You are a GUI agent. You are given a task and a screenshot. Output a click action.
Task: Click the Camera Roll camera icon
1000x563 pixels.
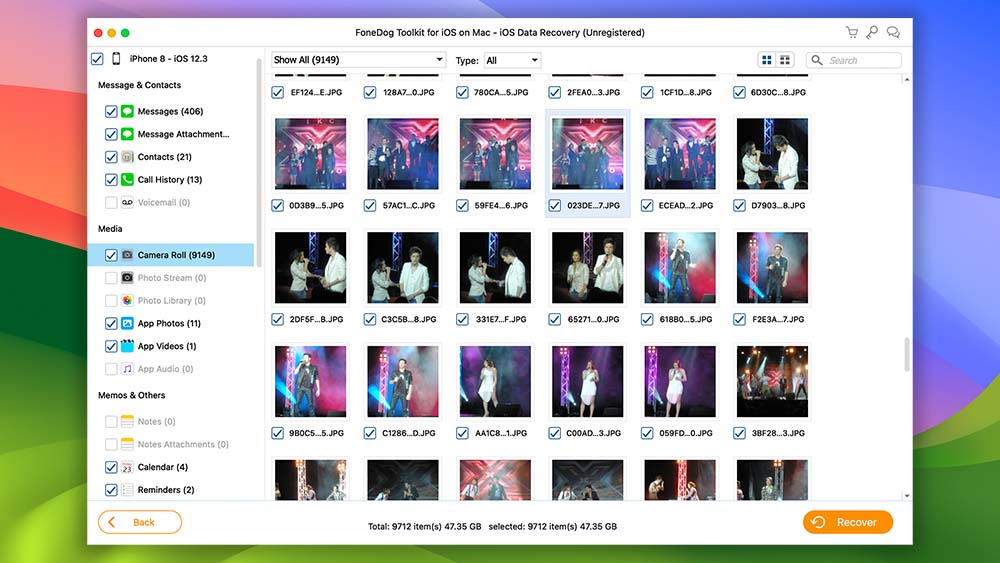(127, 255)
